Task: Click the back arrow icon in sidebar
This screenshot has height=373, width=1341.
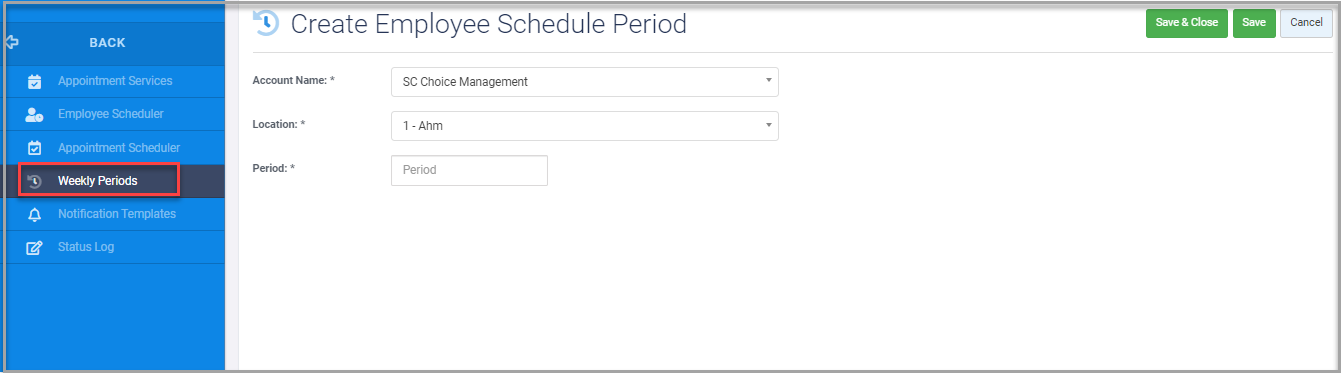Action: [x=12, y=43]
